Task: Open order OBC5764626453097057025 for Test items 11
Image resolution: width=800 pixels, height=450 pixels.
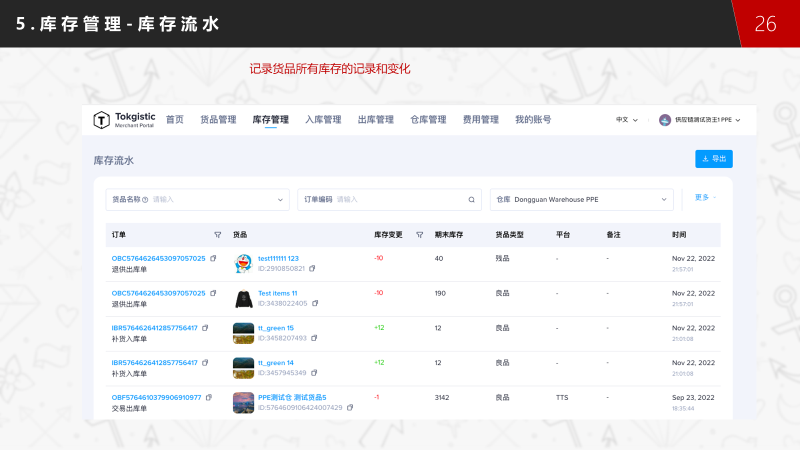Action: [x=158, y=293]
